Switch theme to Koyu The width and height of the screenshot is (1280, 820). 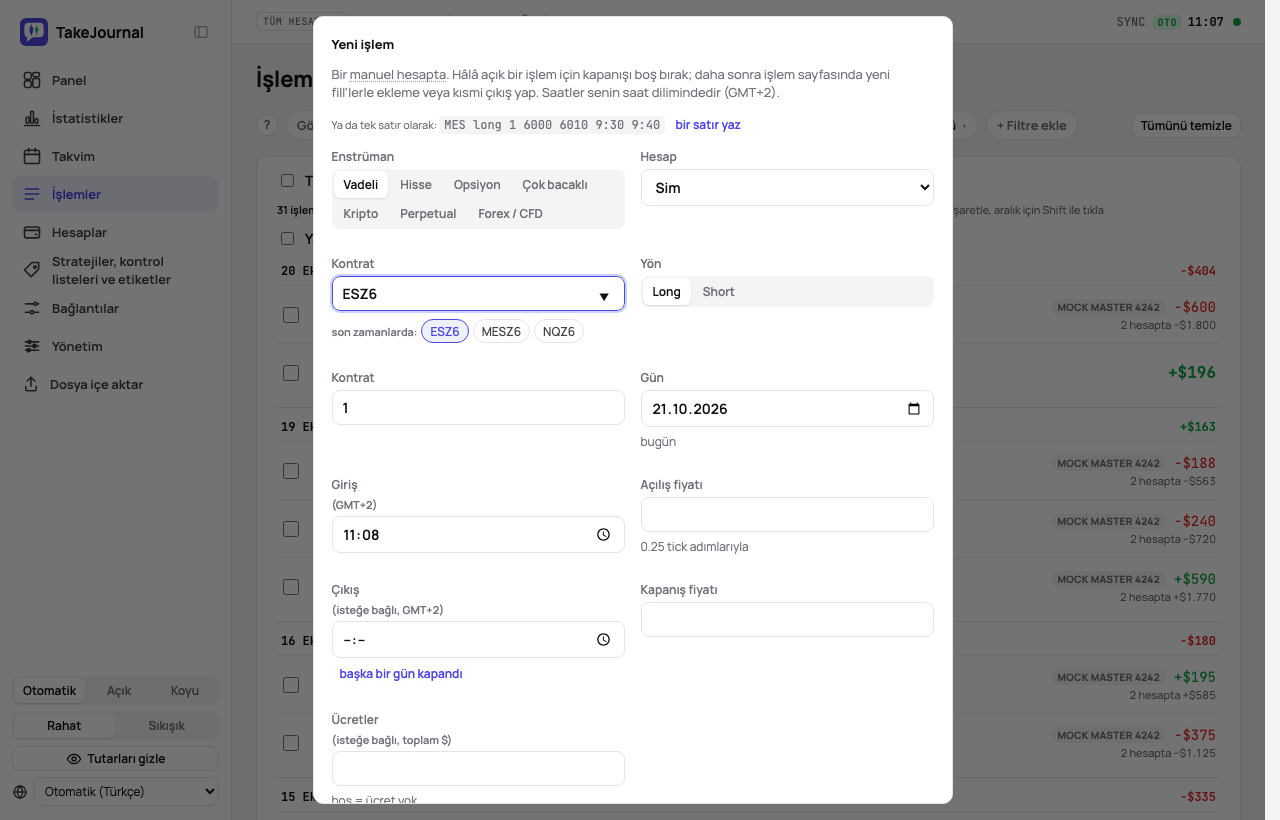pos(185,690)
